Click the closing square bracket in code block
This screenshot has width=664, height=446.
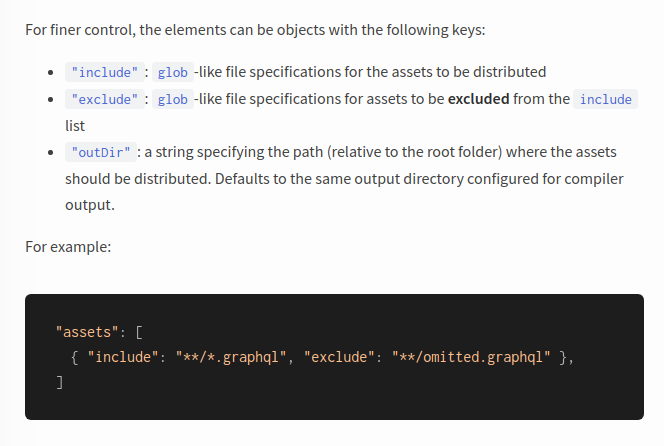click(60, 382)
